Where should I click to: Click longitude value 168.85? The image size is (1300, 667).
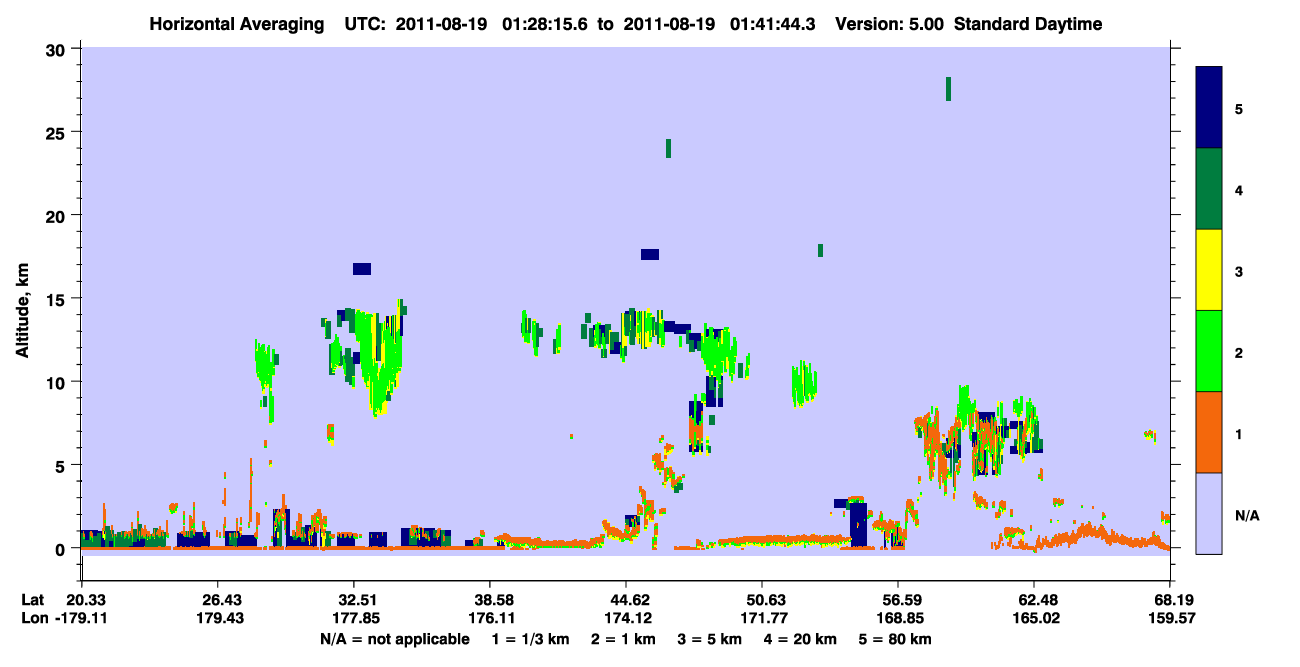click(x=898, y=618)
